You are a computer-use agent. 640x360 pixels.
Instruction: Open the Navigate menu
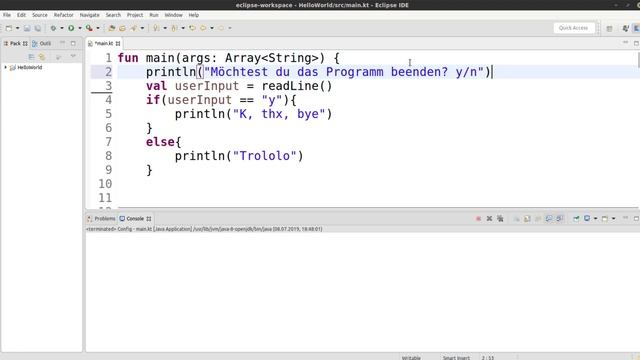click(89, 15)
